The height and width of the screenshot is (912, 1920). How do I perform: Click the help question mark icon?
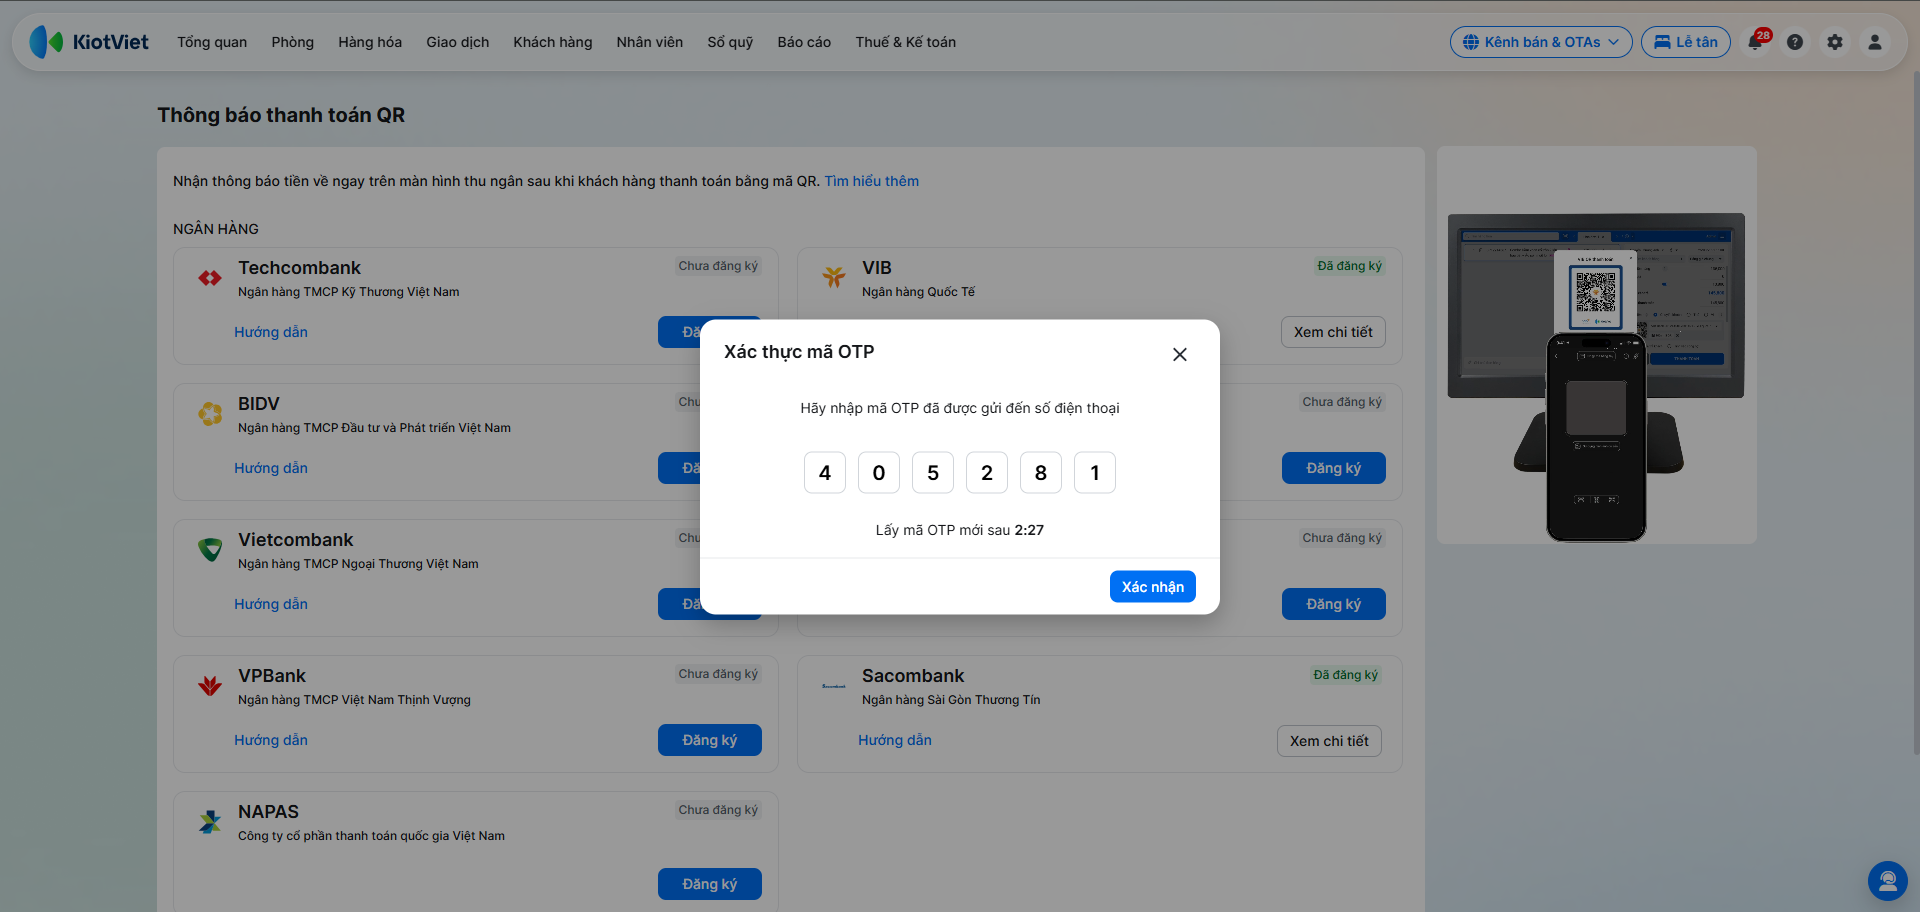[1795, 42]
